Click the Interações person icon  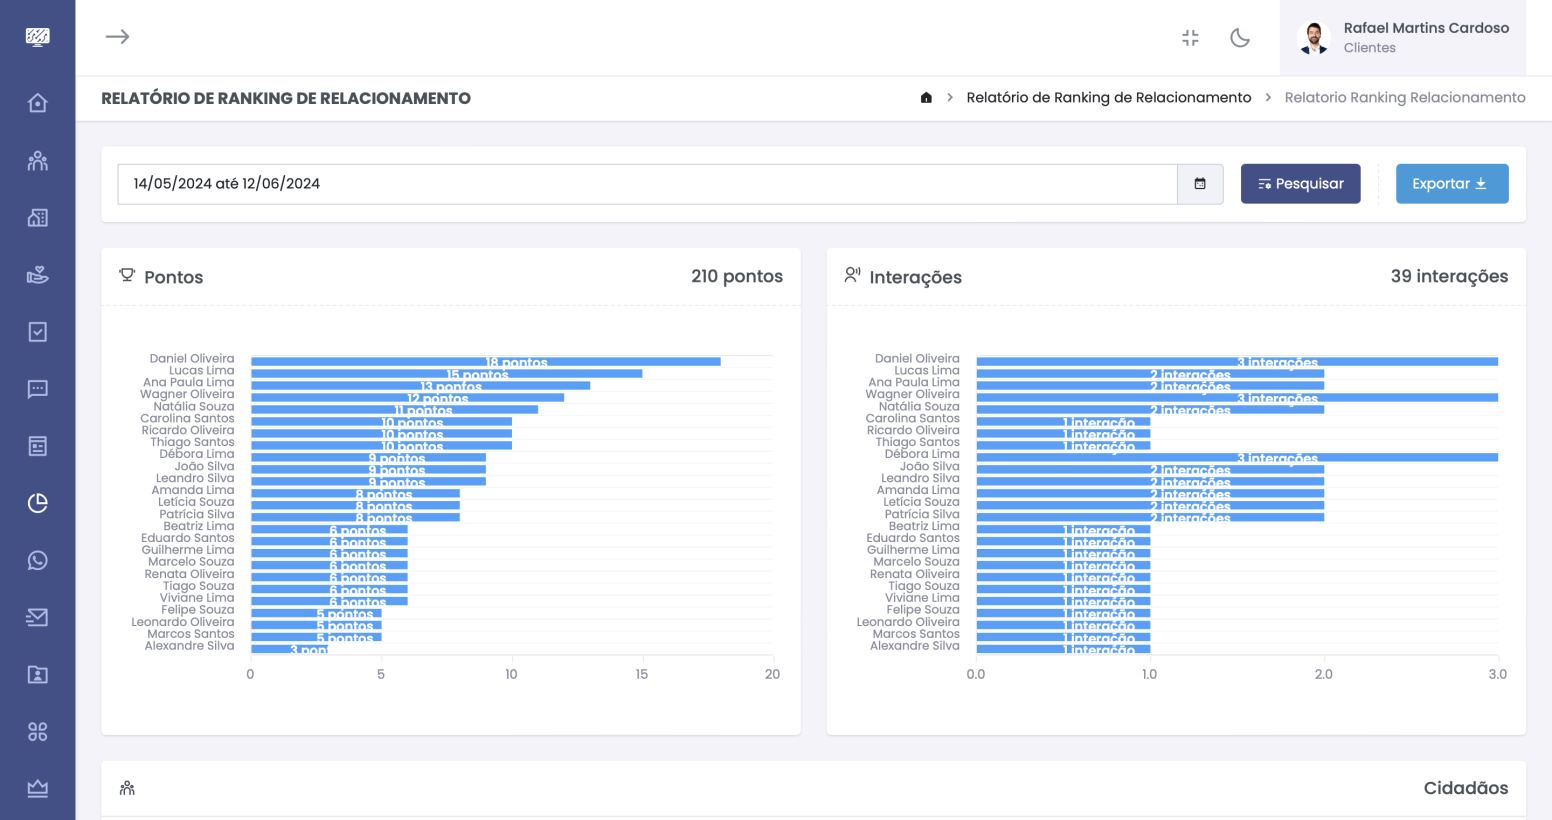852,275
